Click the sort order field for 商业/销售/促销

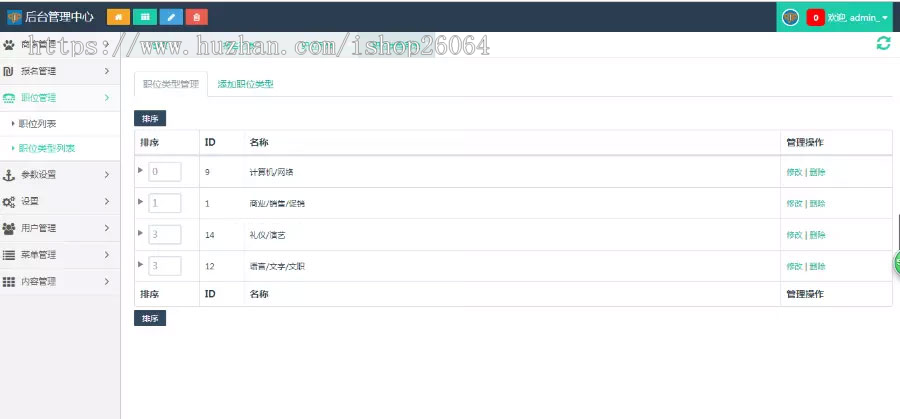pos(164,203)
